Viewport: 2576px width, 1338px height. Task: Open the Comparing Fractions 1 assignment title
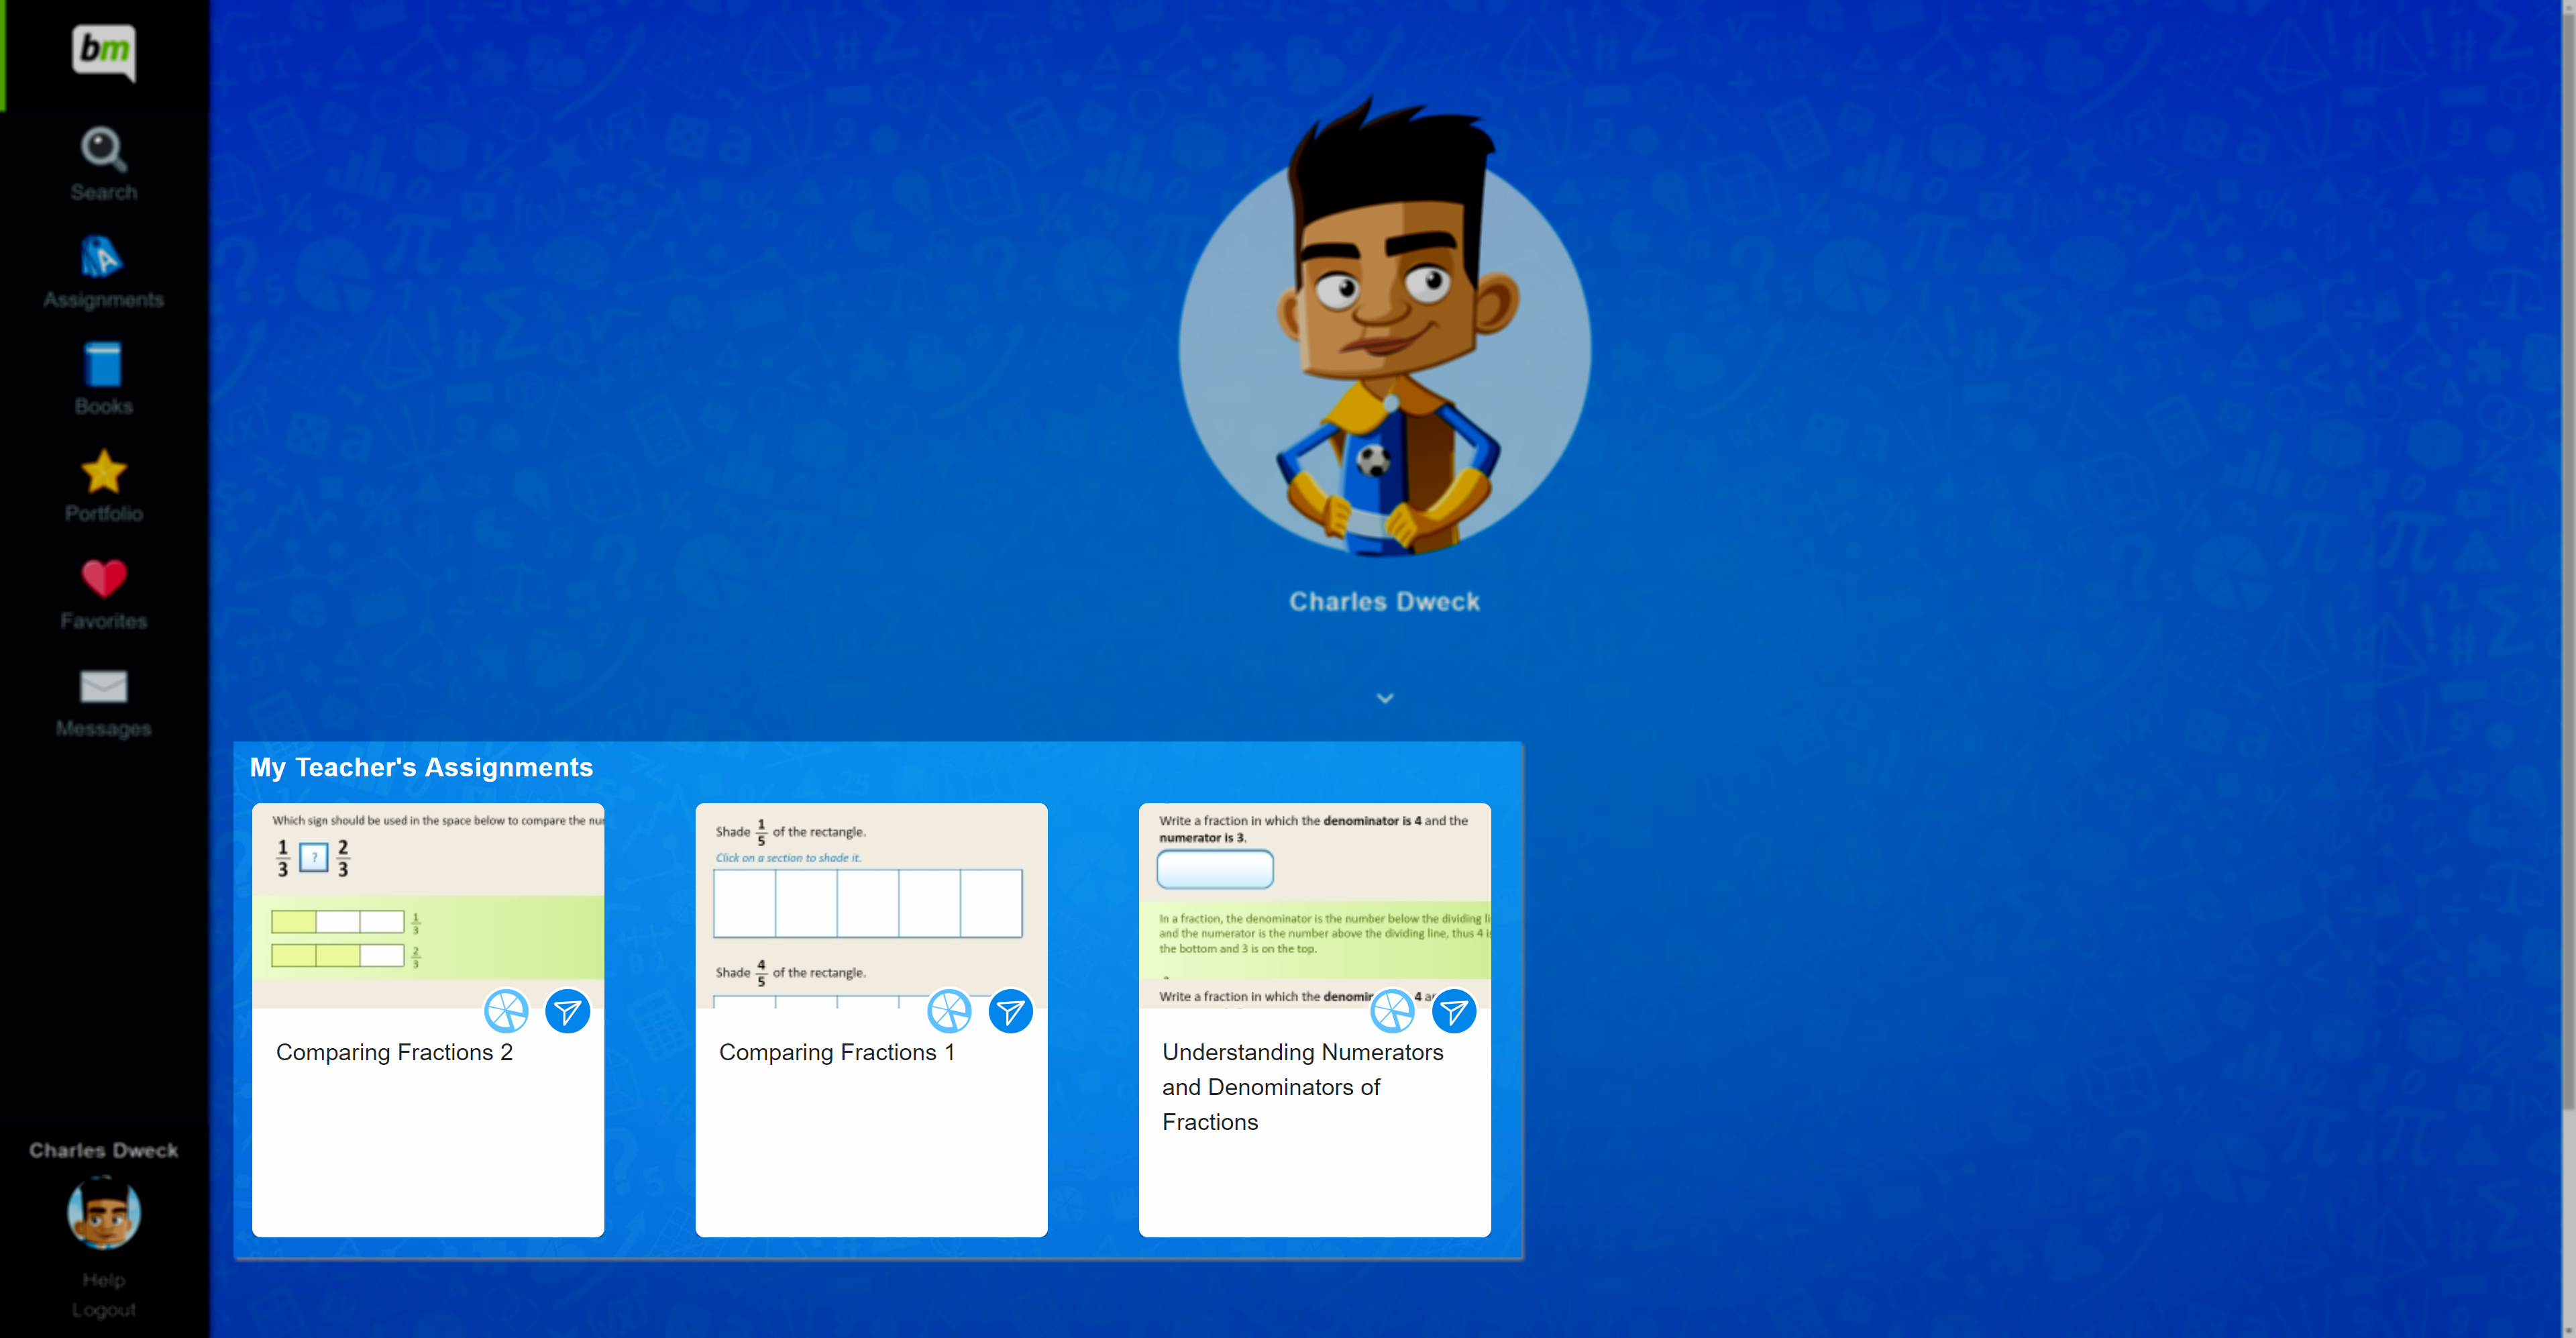pos(836,1052)
